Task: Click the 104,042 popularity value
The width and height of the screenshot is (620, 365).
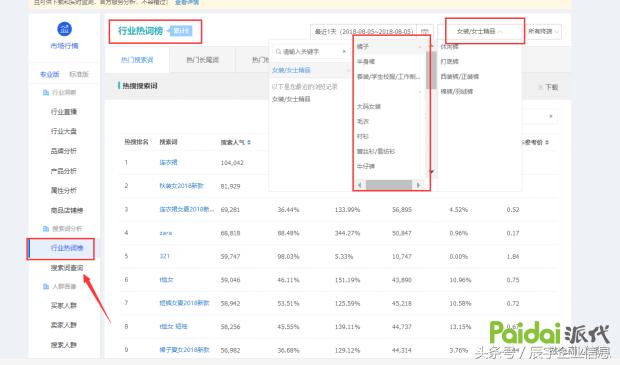Action: [x=232, y=163]
